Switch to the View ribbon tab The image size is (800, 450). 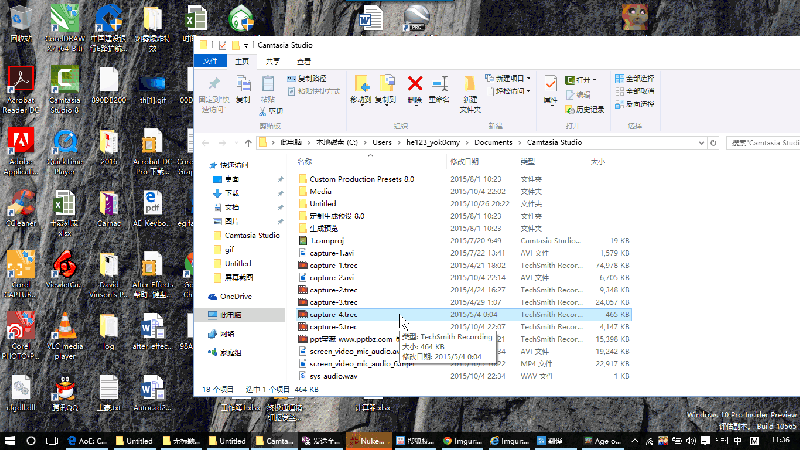point(304,61)
